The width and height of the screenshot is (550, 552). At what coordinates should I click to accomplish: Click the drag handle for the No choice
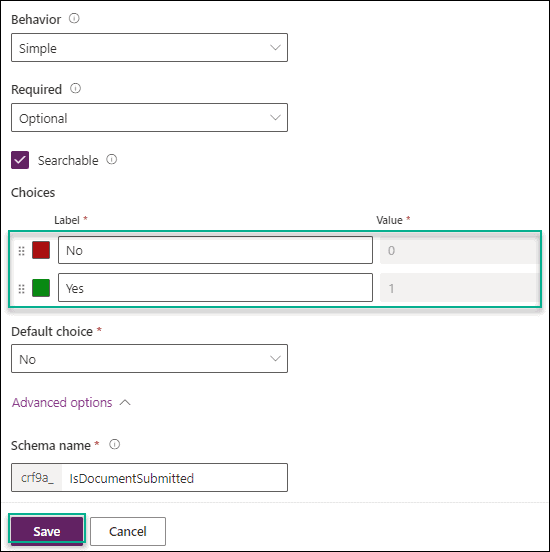point(21,251)
